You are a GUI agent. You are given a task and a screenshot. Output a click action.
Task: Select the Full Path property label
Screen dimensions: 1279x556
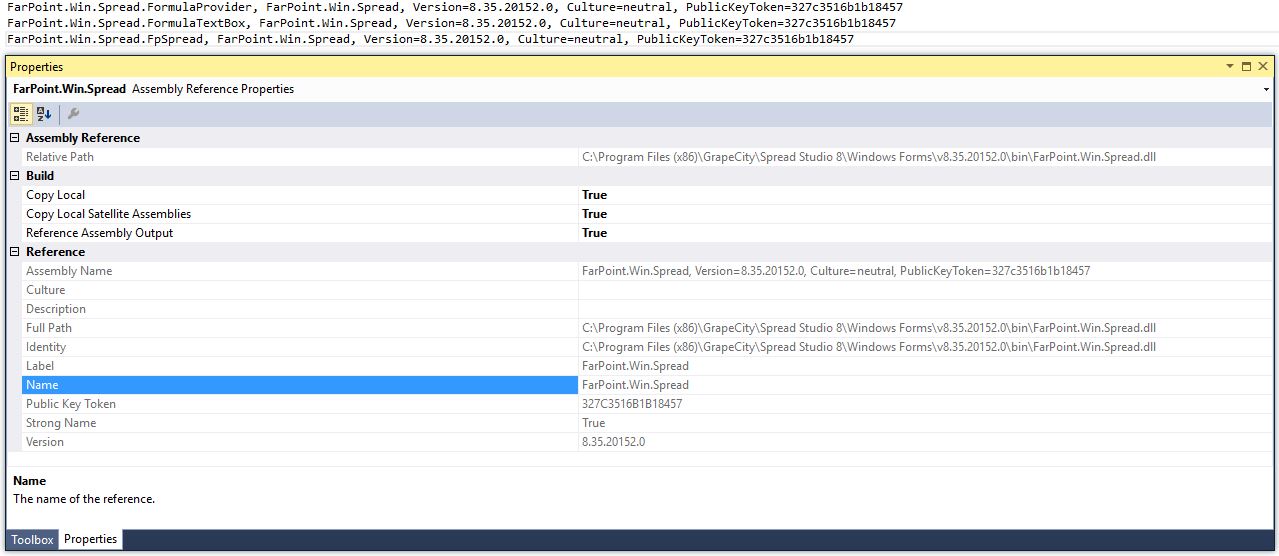click(x=49, y=328)
